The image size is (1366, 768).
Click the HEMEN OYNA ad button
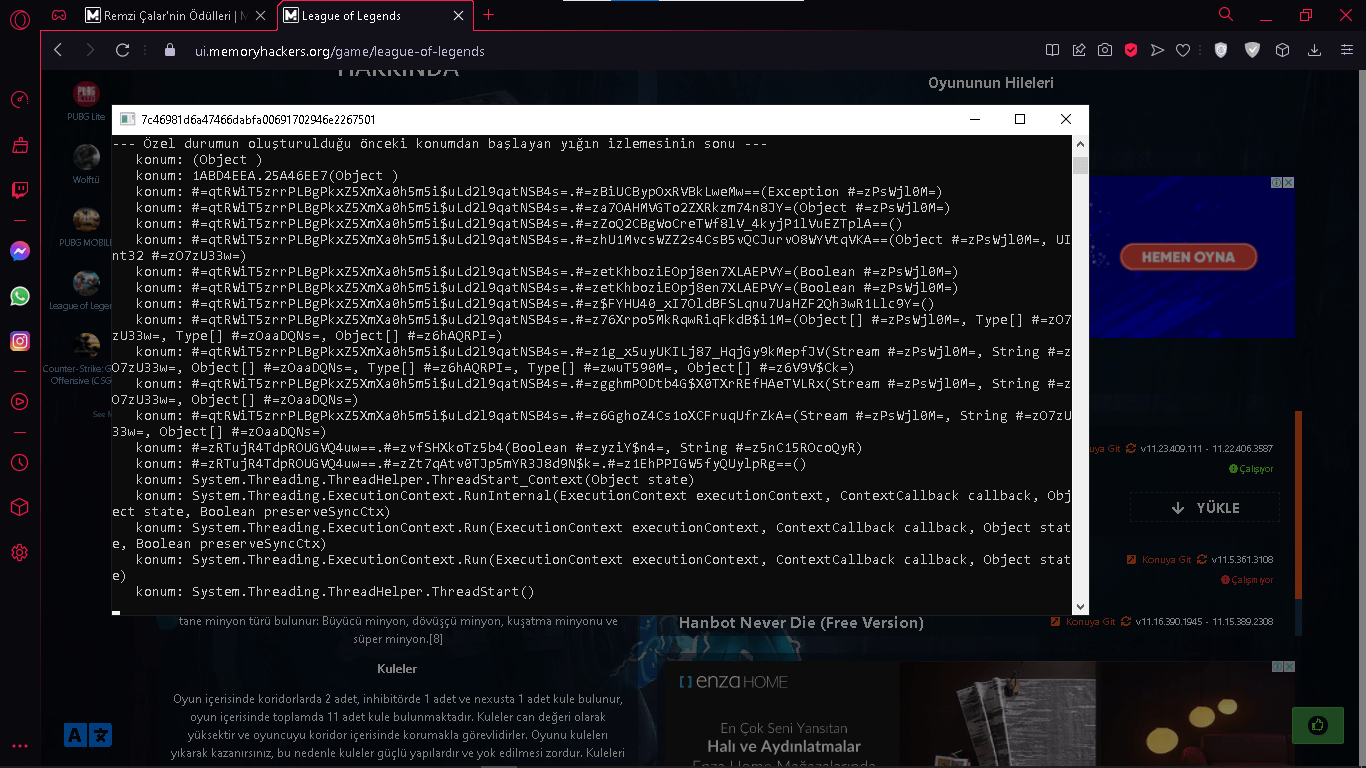point(1187,257)
